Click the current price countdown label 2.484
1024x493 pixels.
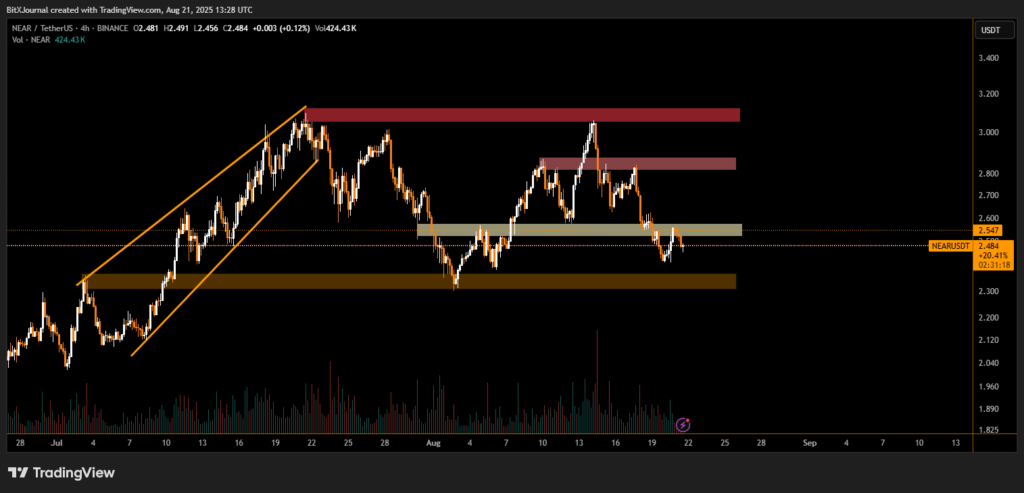997,245
